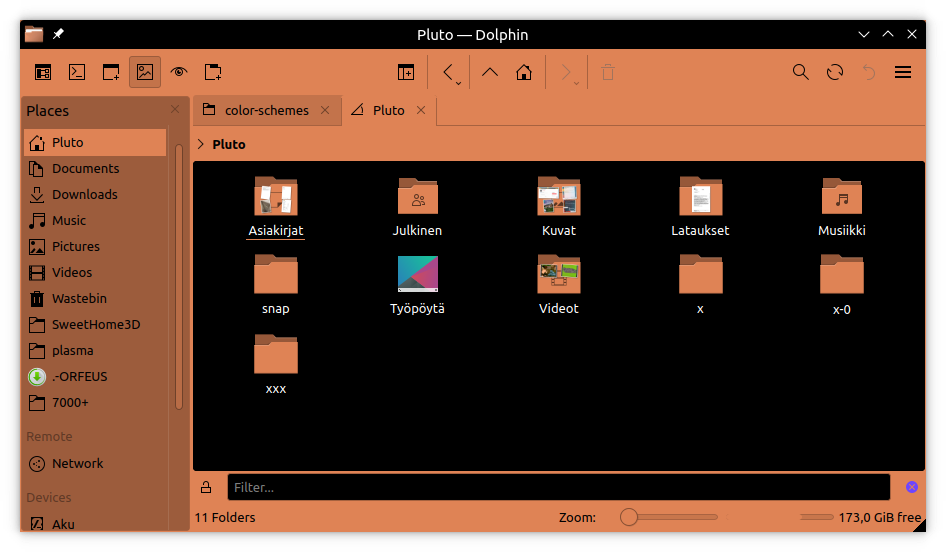The image size is (946, 552).
Task: Go back with left arrow
Action: coord(448,72)
